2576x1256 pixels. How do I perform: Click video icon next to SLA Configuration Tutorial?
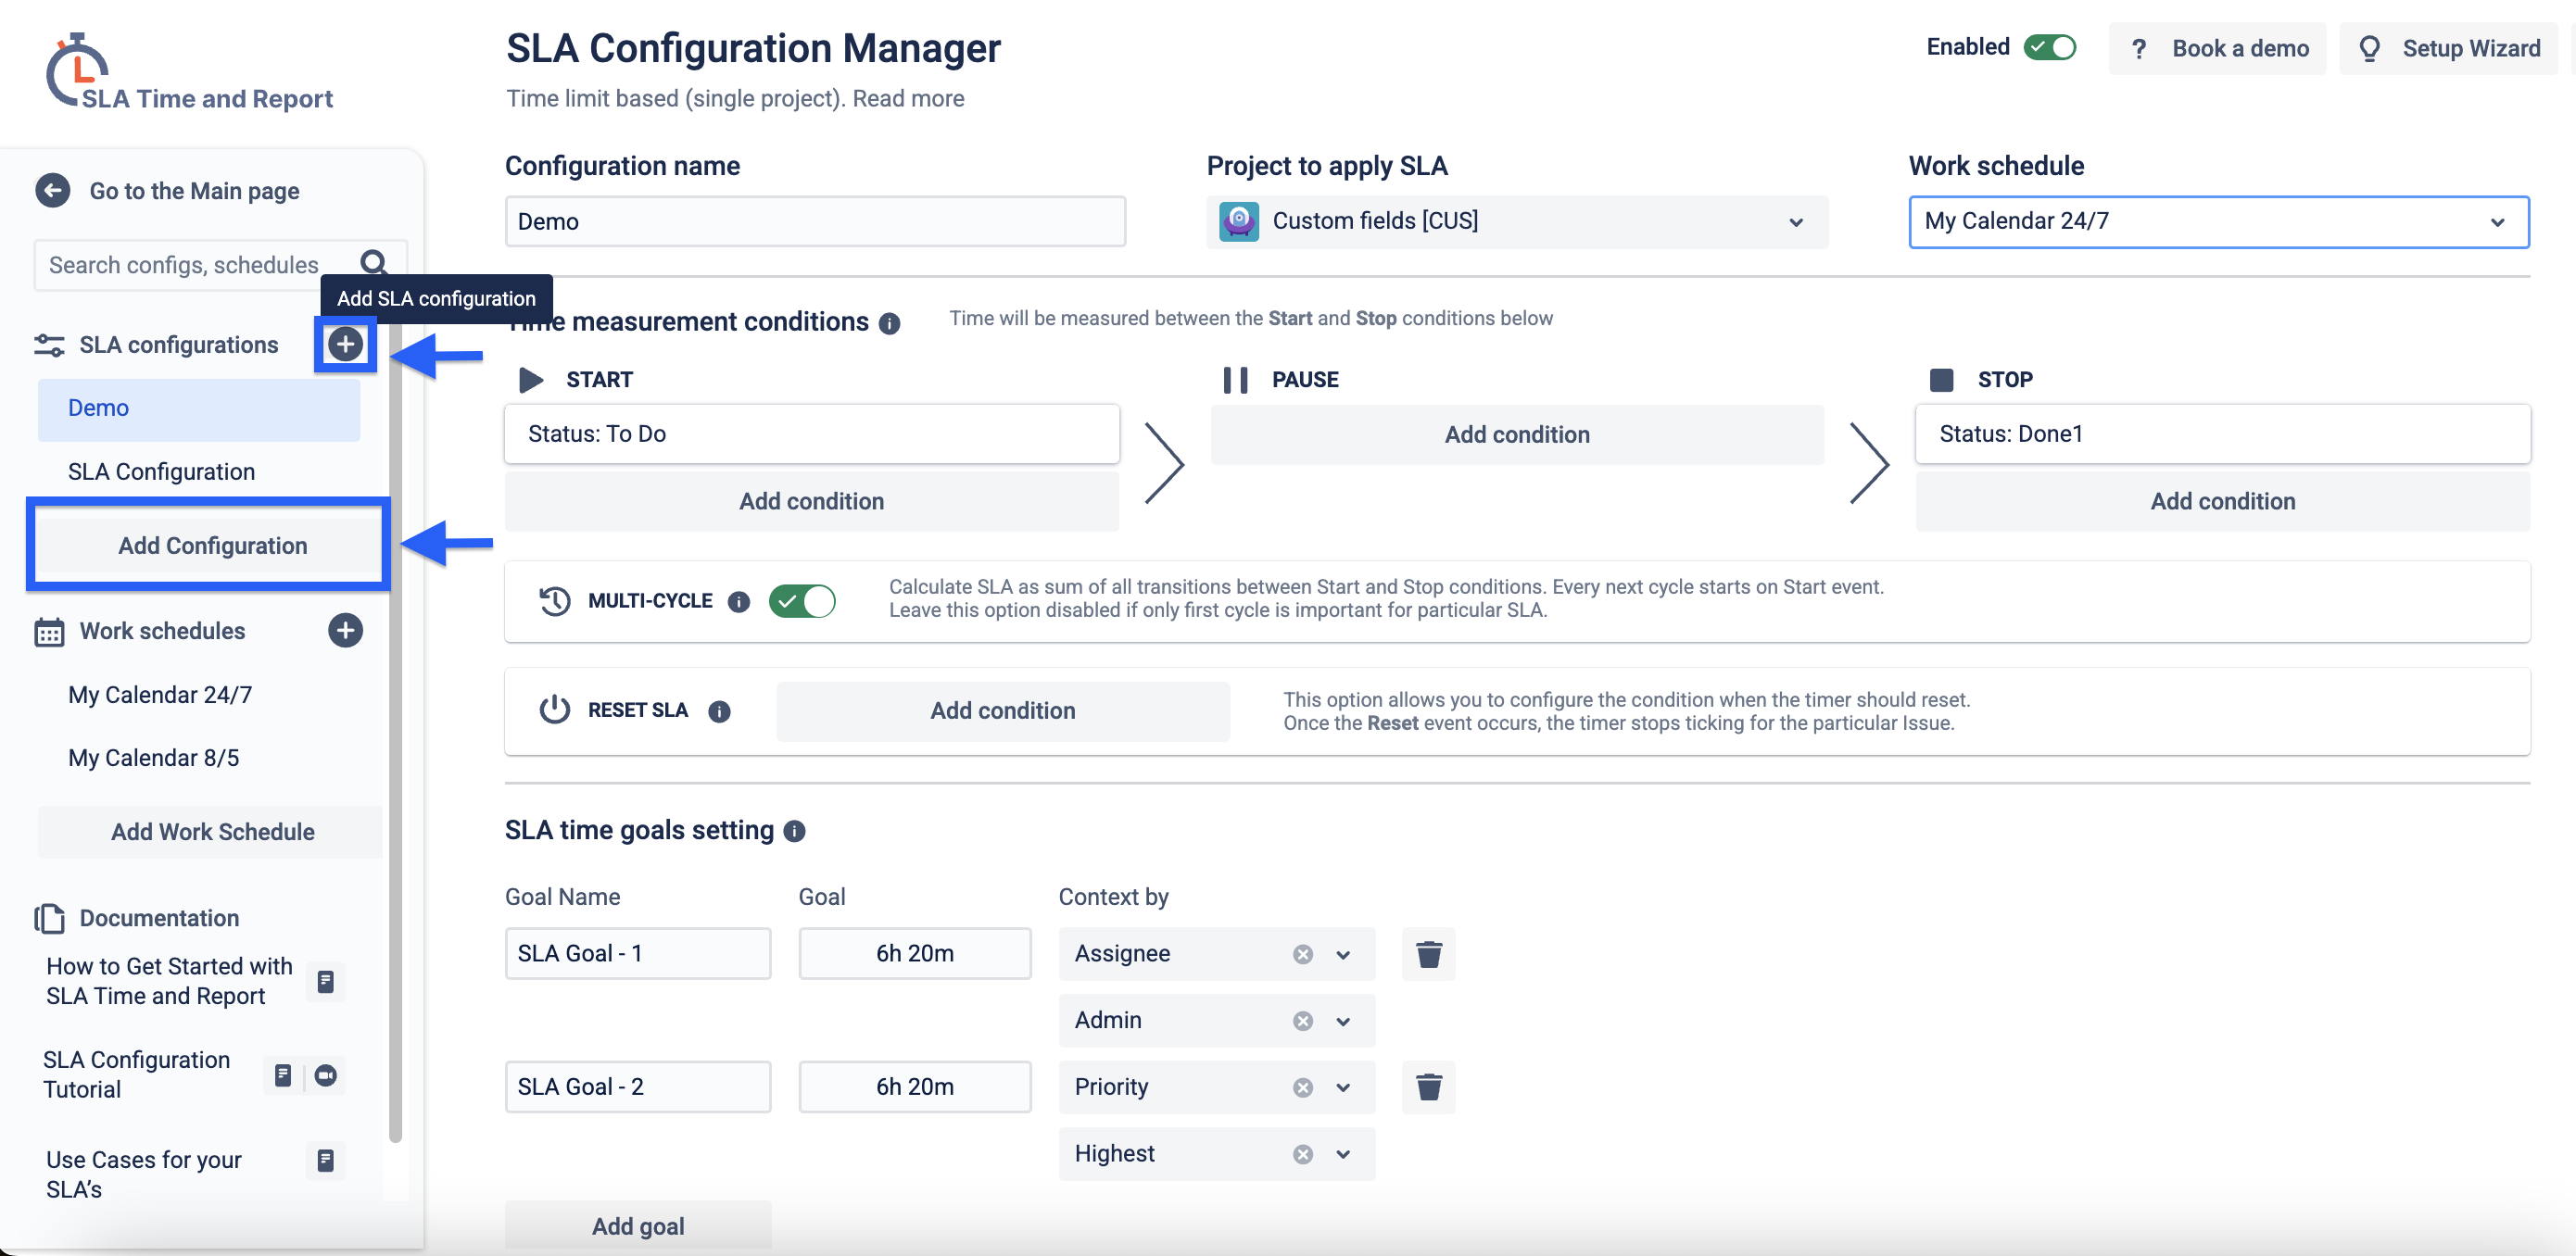pyautogui.click(x=325, y=1075)
